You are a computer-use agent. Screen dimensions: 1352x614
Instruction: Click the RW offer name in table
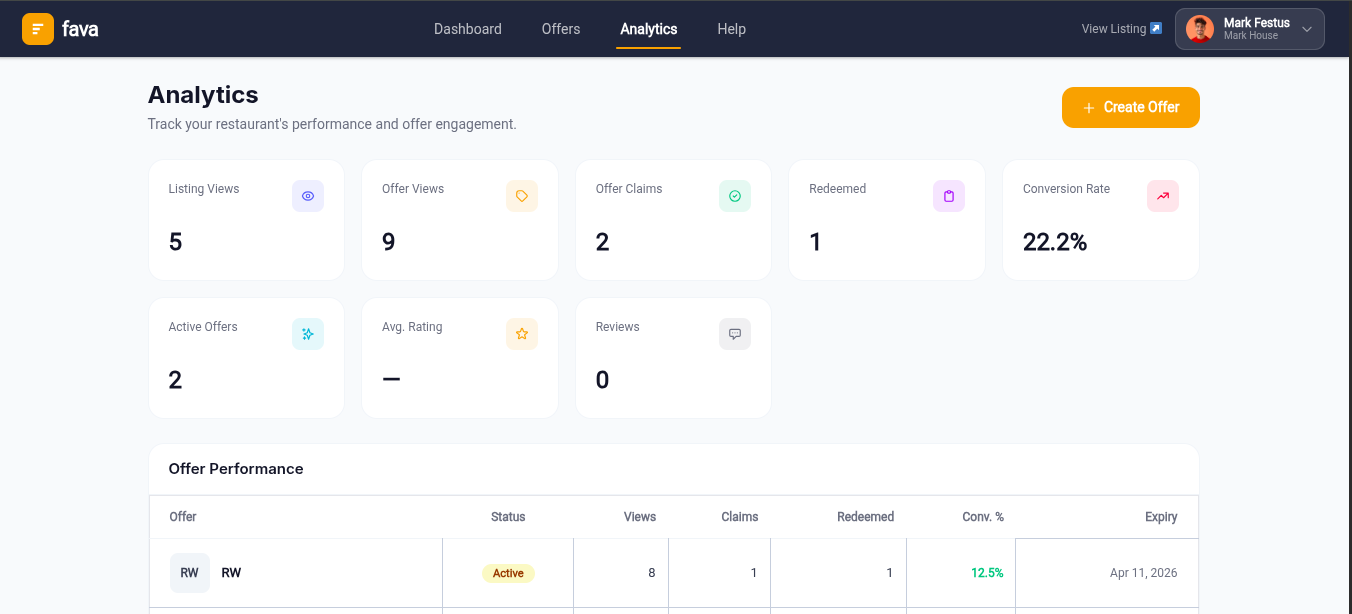pyautogui.click(x=231, y=573)
